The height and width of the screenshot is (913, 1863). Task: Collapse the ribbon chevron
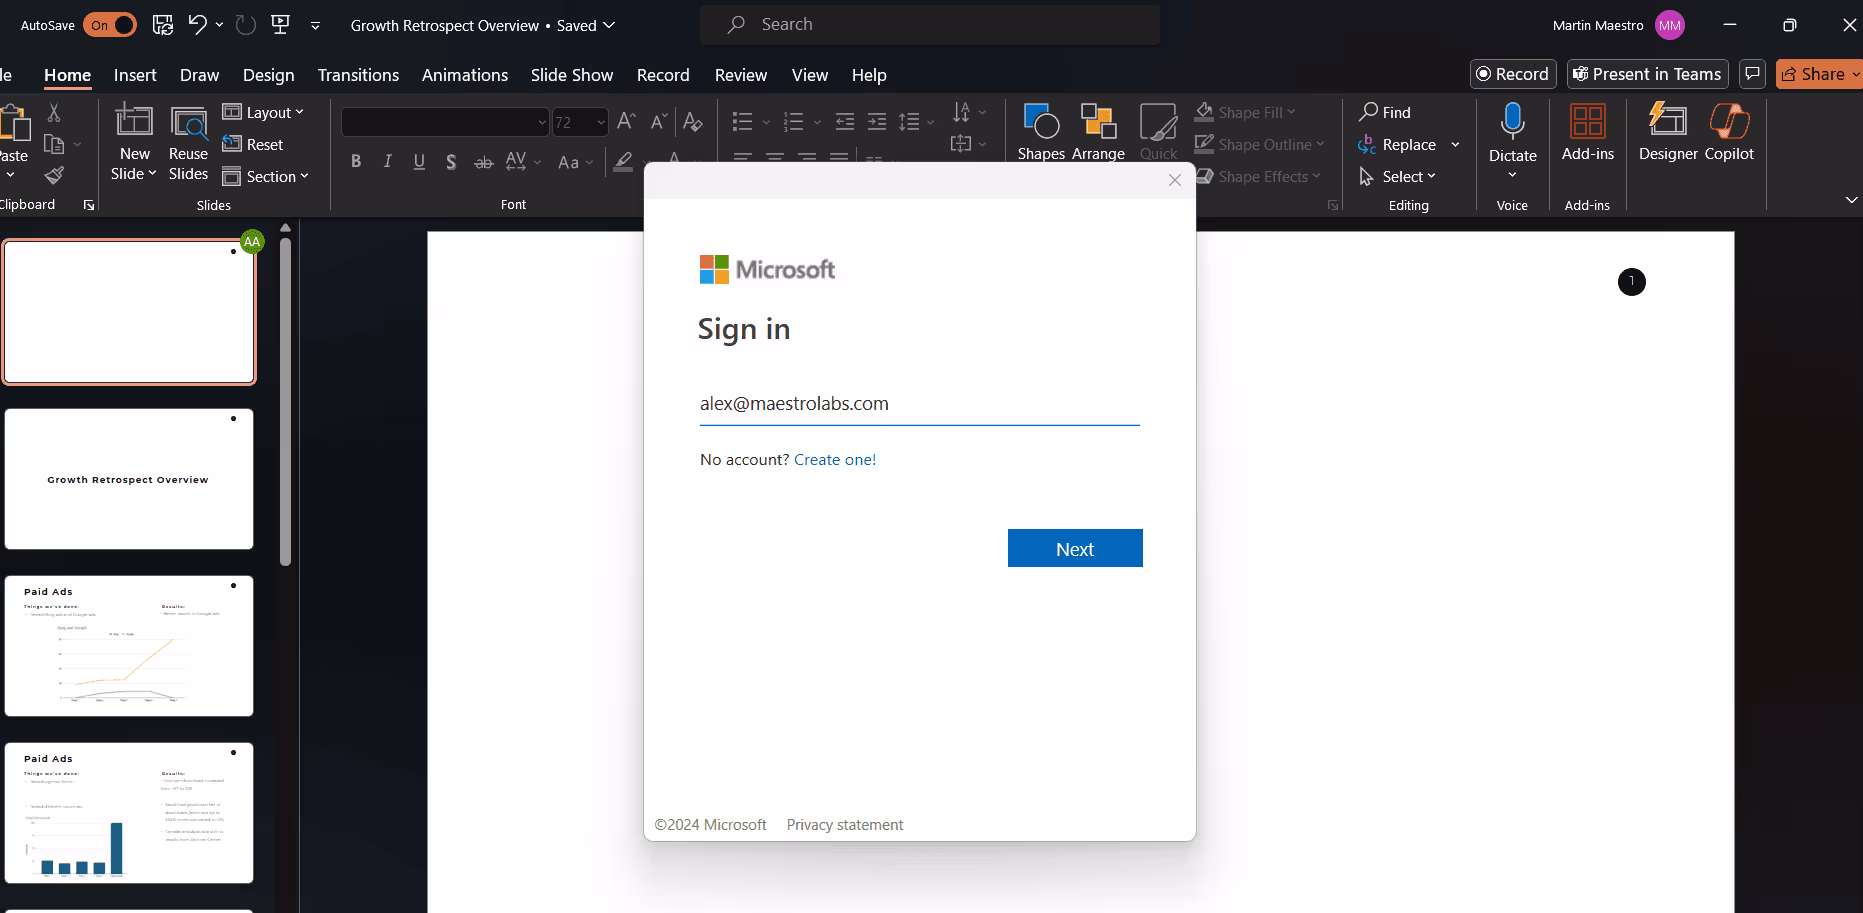pos(1851,200)
